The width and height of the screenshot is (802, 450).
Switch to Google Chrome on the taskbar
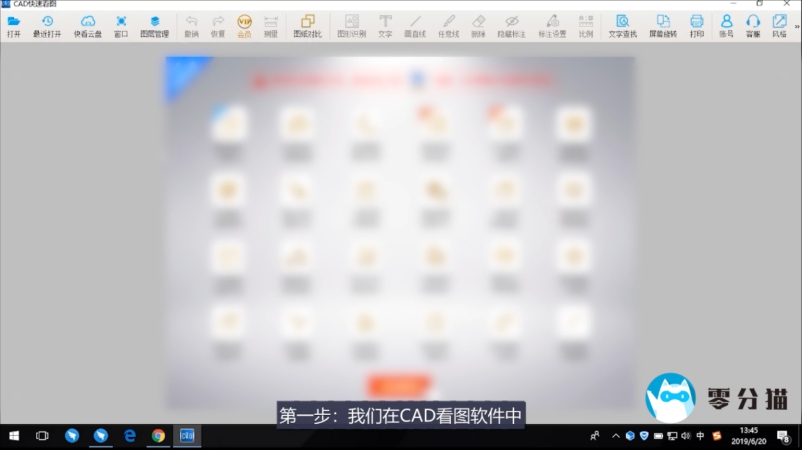[158, 436]
